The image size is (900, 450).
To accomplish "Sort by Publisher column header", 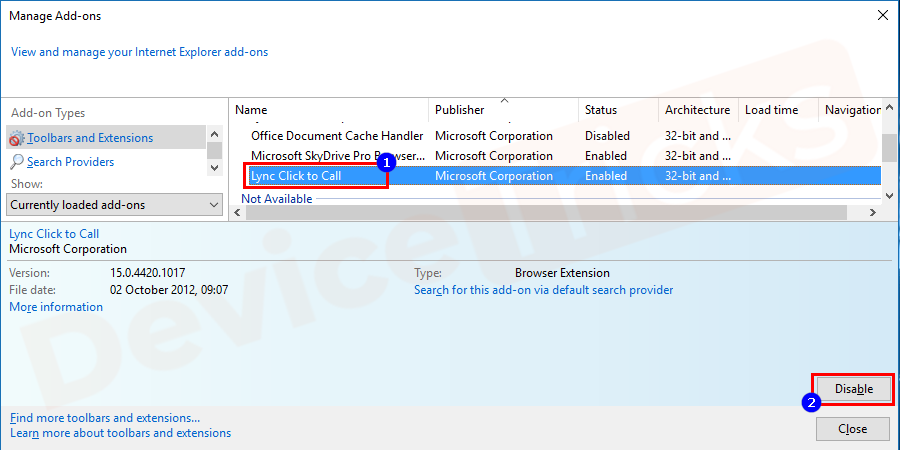I will click(503, 110).
